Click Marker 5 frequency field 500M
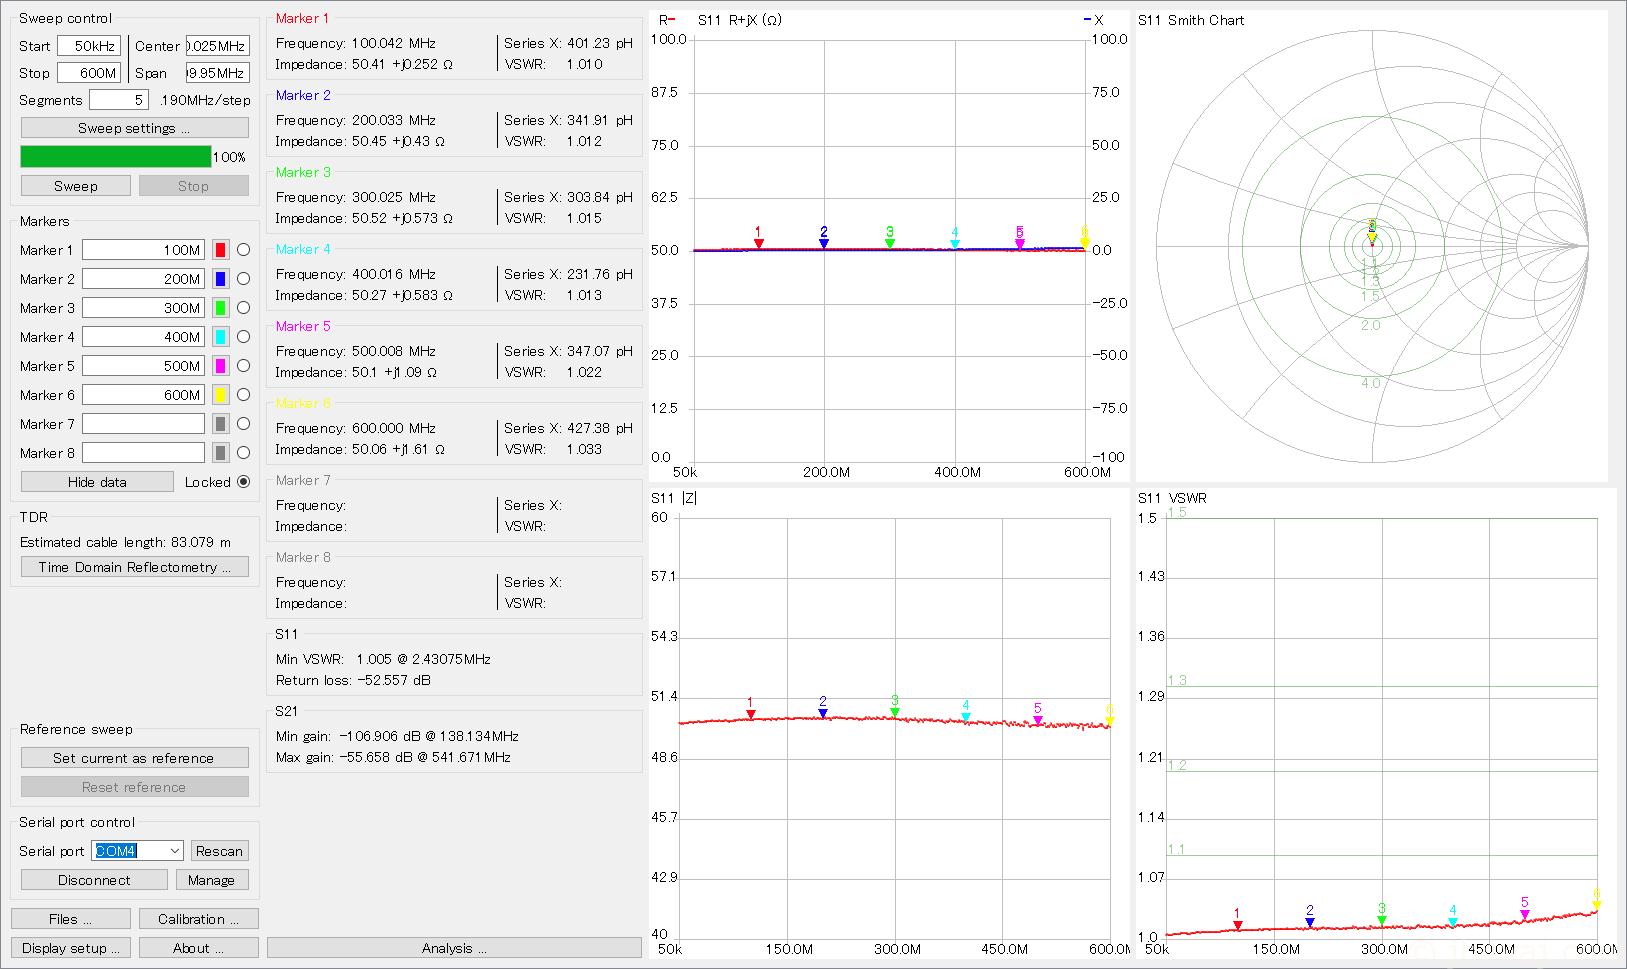Screen dimensions: 1627x969 143,366
